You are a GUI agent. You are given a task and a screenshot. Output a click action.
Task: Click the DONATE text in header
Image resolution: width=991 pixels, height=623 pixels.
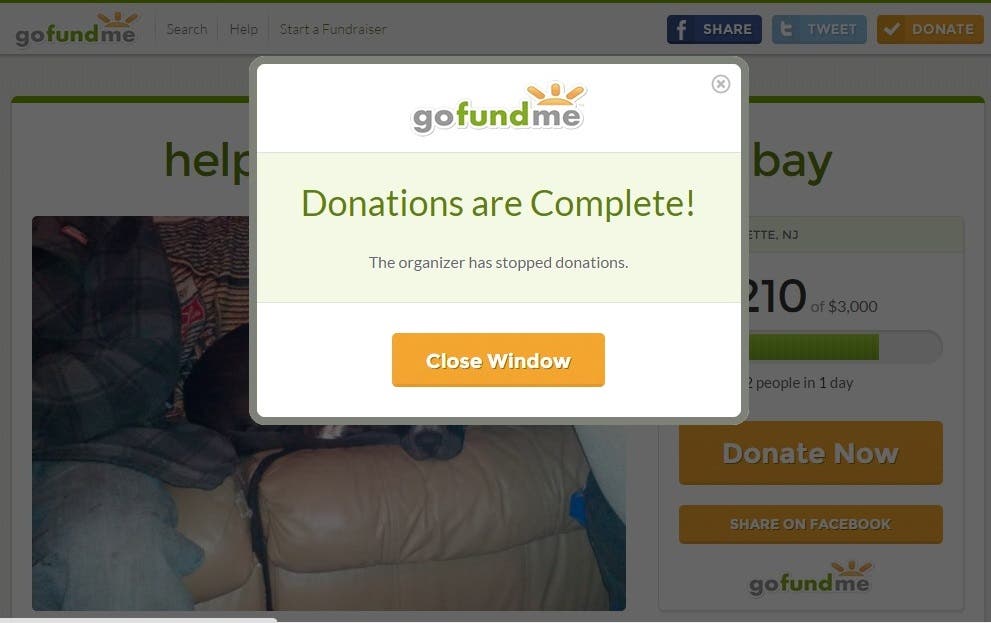(942, 30)
